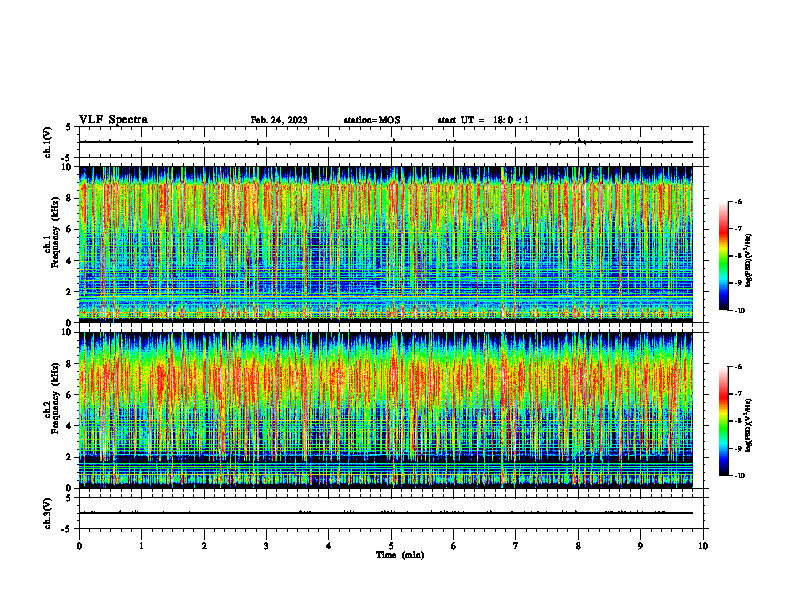Click the "Time (min)" x-axis label
The image size is (792, 612).
400,555
